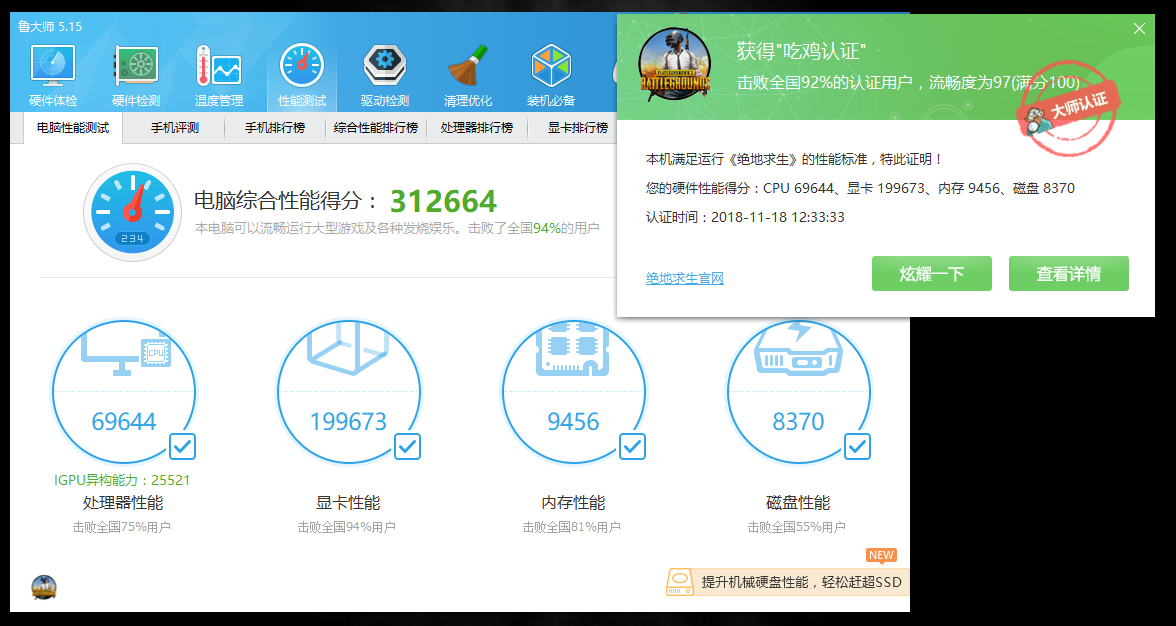Switch to 显卡排行榜 tab

pos(578,127)
